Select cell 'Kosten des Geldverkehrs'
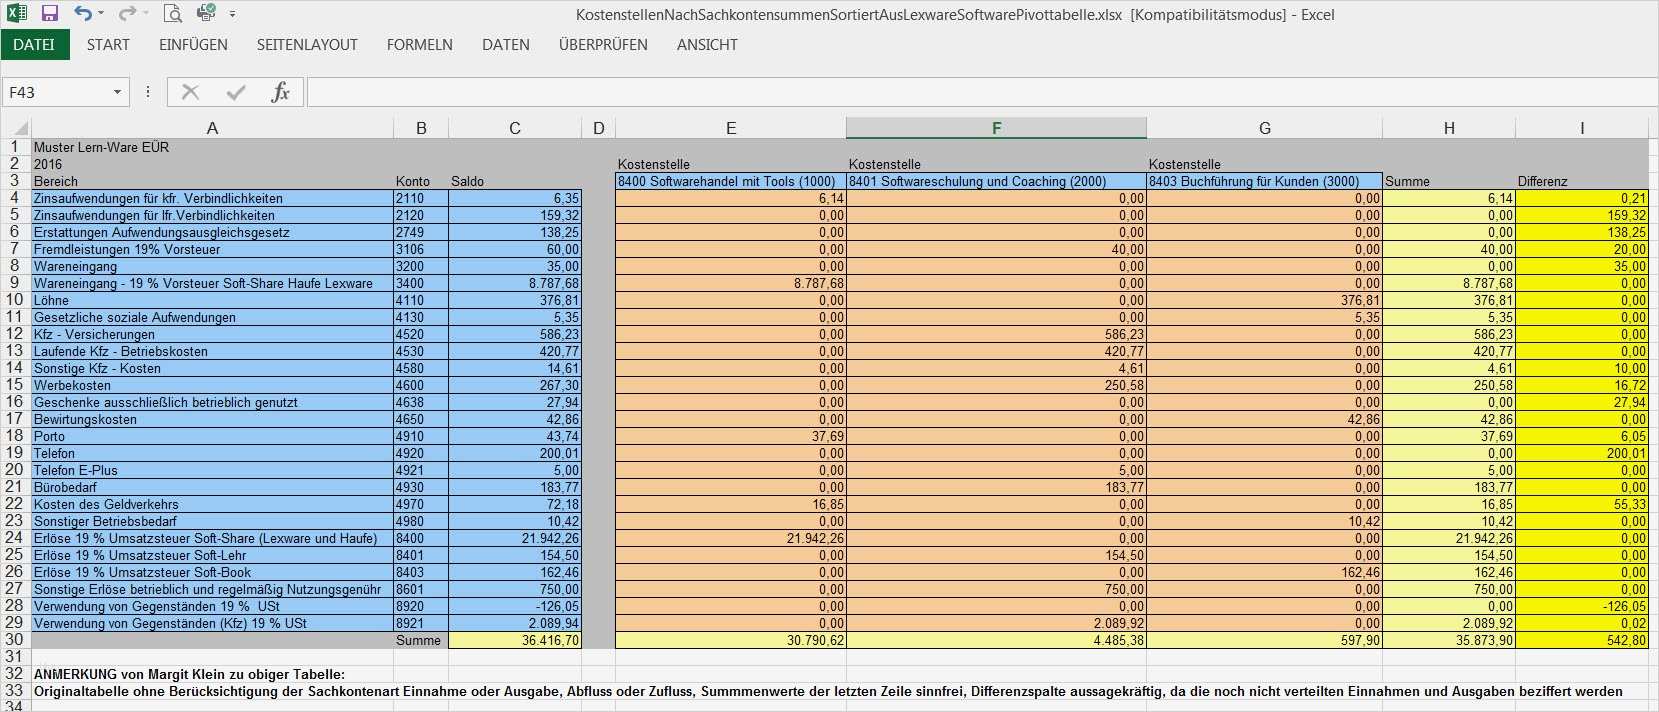 tap(212, 504)
